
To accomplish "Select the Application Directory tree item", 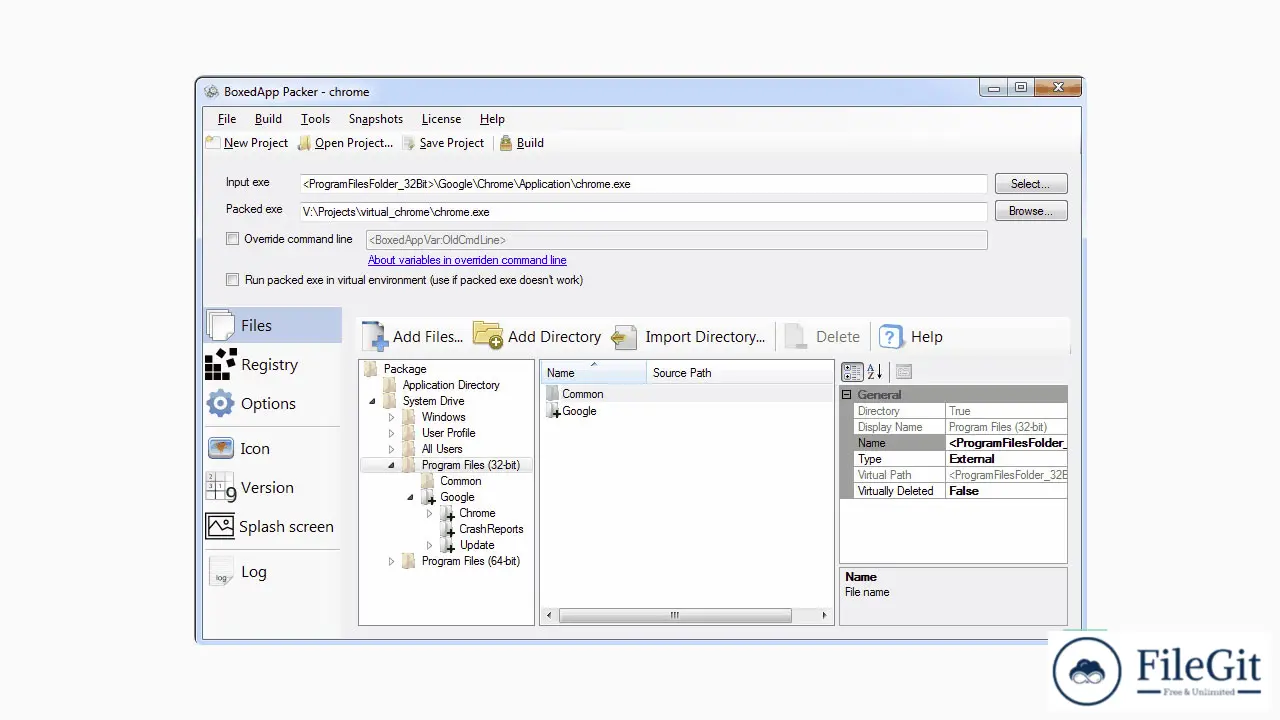I will (451, 385).
